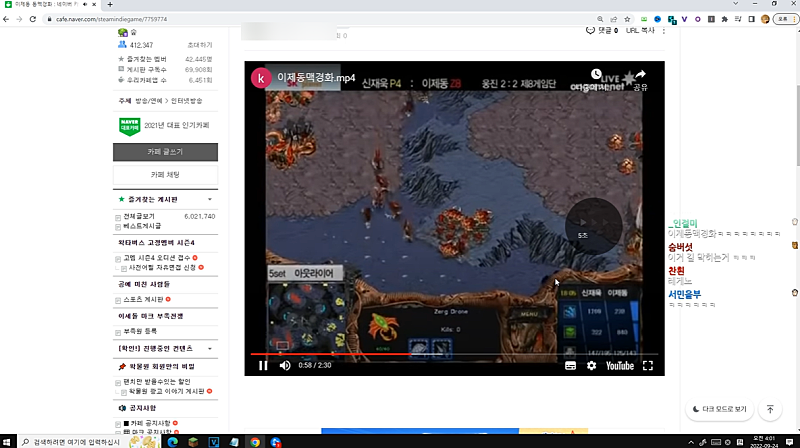Open Minecraft from taskbar
800x448 pixels.
tap(193, 442)
